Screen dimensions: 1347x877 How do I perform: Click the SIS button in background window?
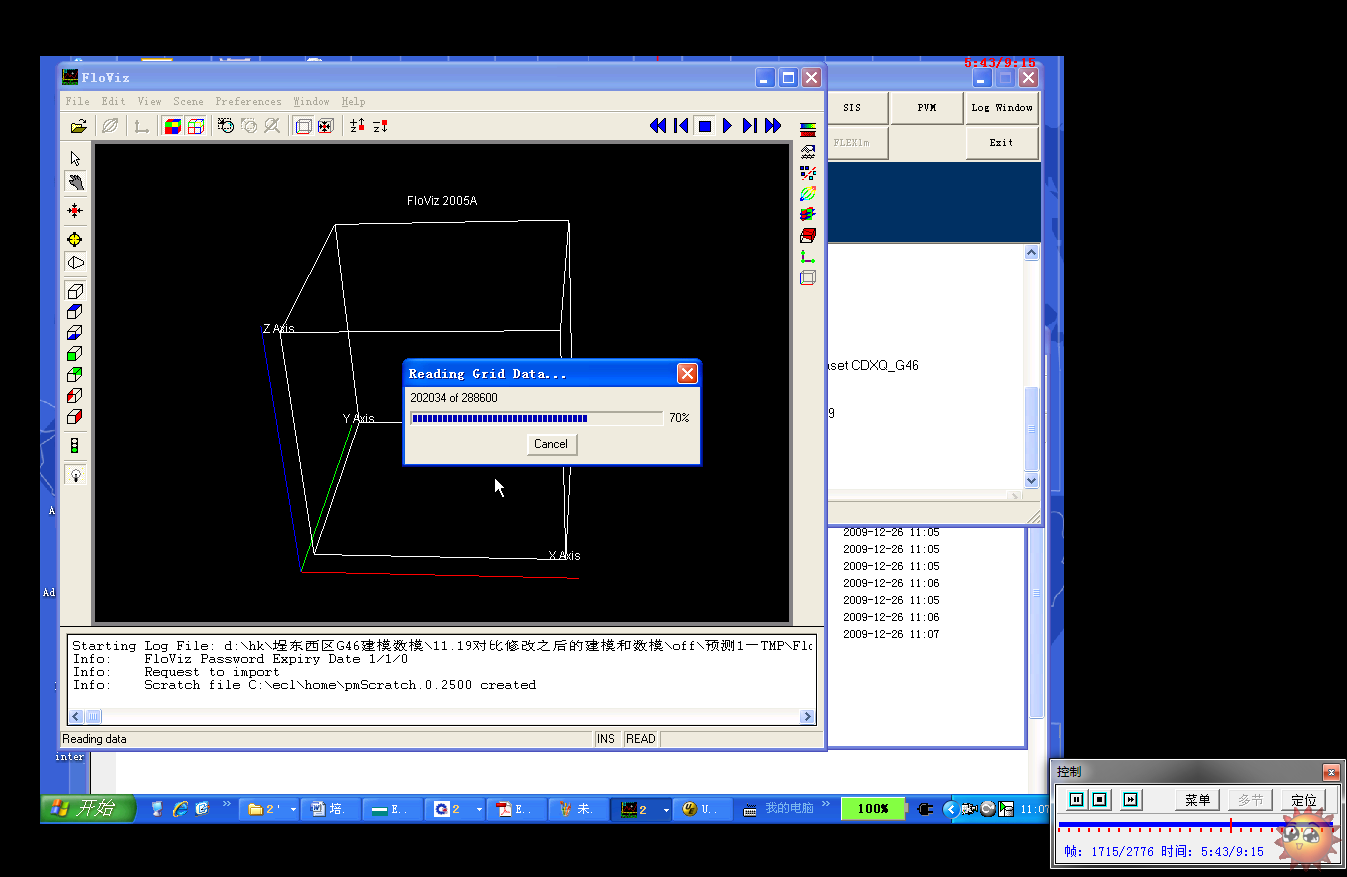coord(851,108)
